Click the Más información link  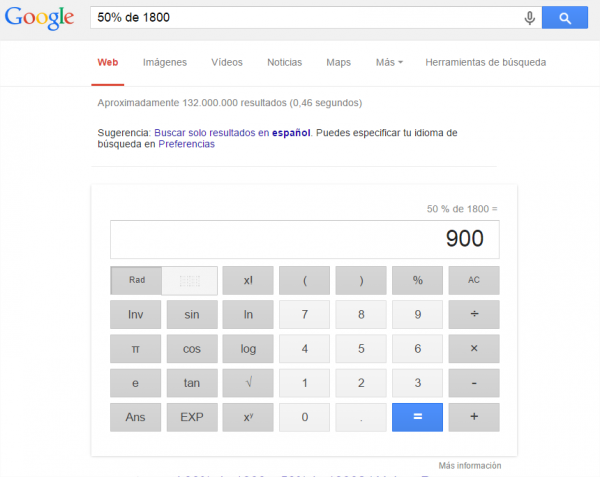point(469,466)
